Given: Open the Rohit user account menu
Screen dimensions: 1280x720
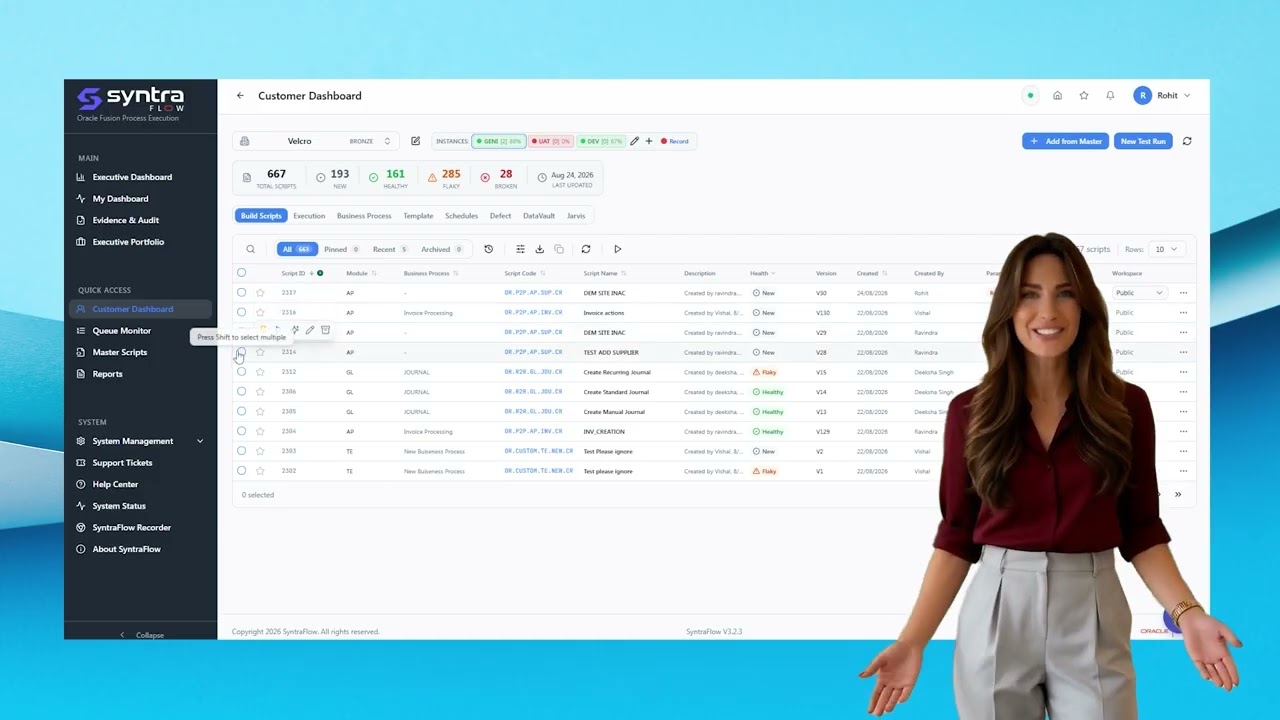Looking at the screenshot, I should pos(1162,96).
